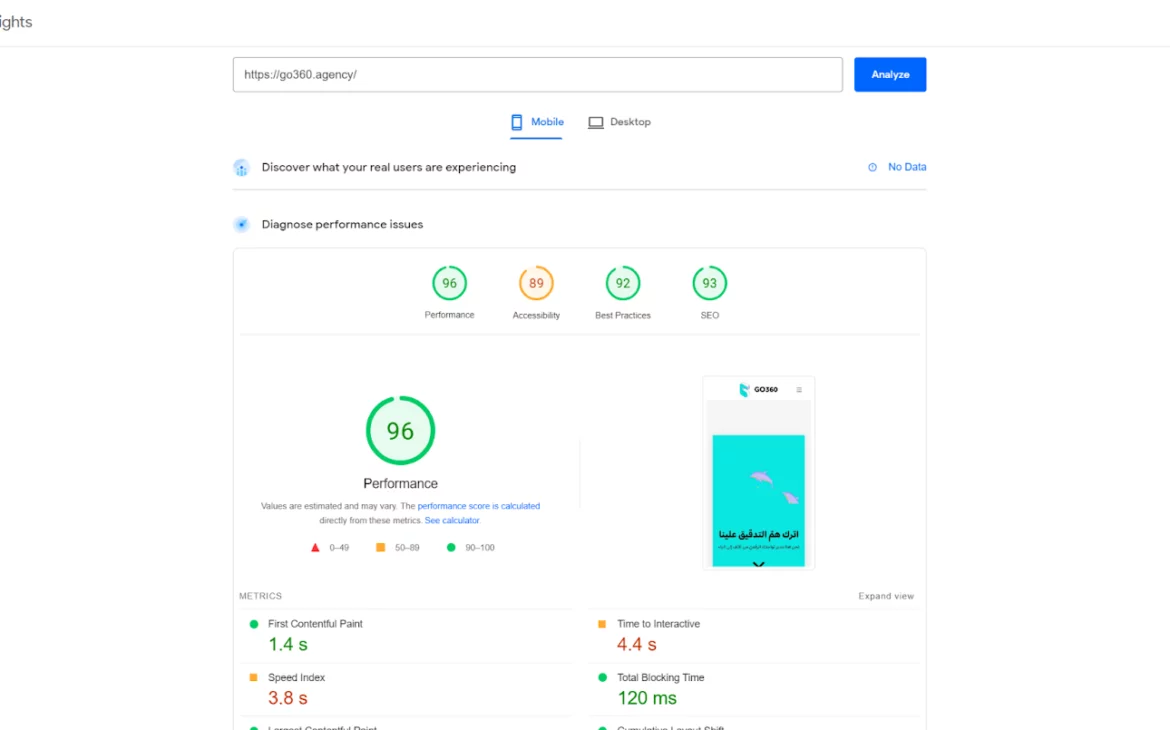Click the SEO label under gauge
Viewport: 1170px width, 730px height.
point(710,316)
